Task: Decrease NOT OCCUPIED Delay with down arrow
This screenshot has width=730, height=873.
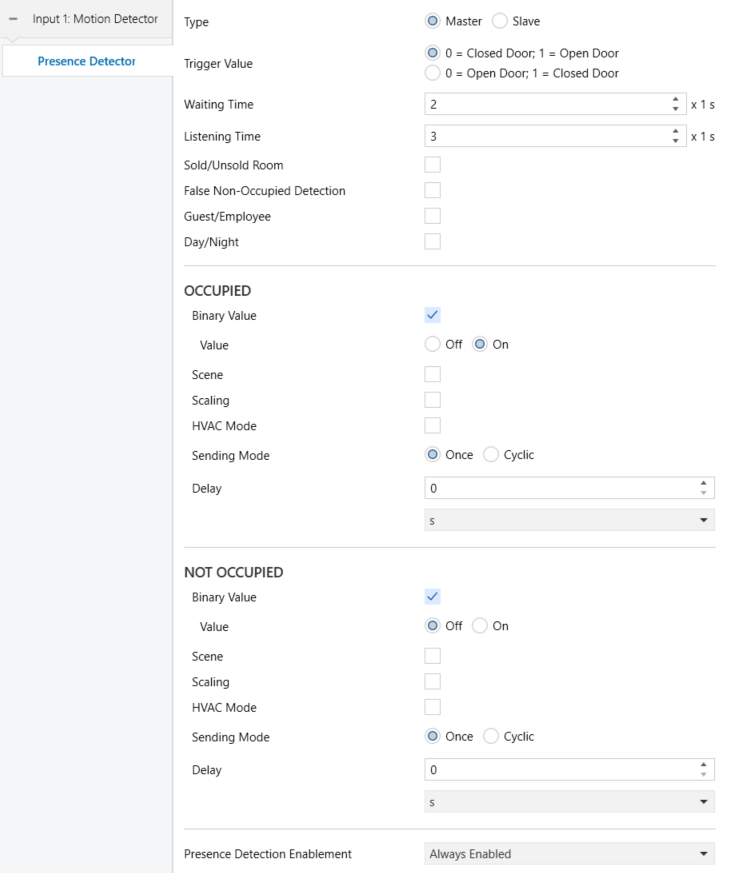Action: coord(704,774)
